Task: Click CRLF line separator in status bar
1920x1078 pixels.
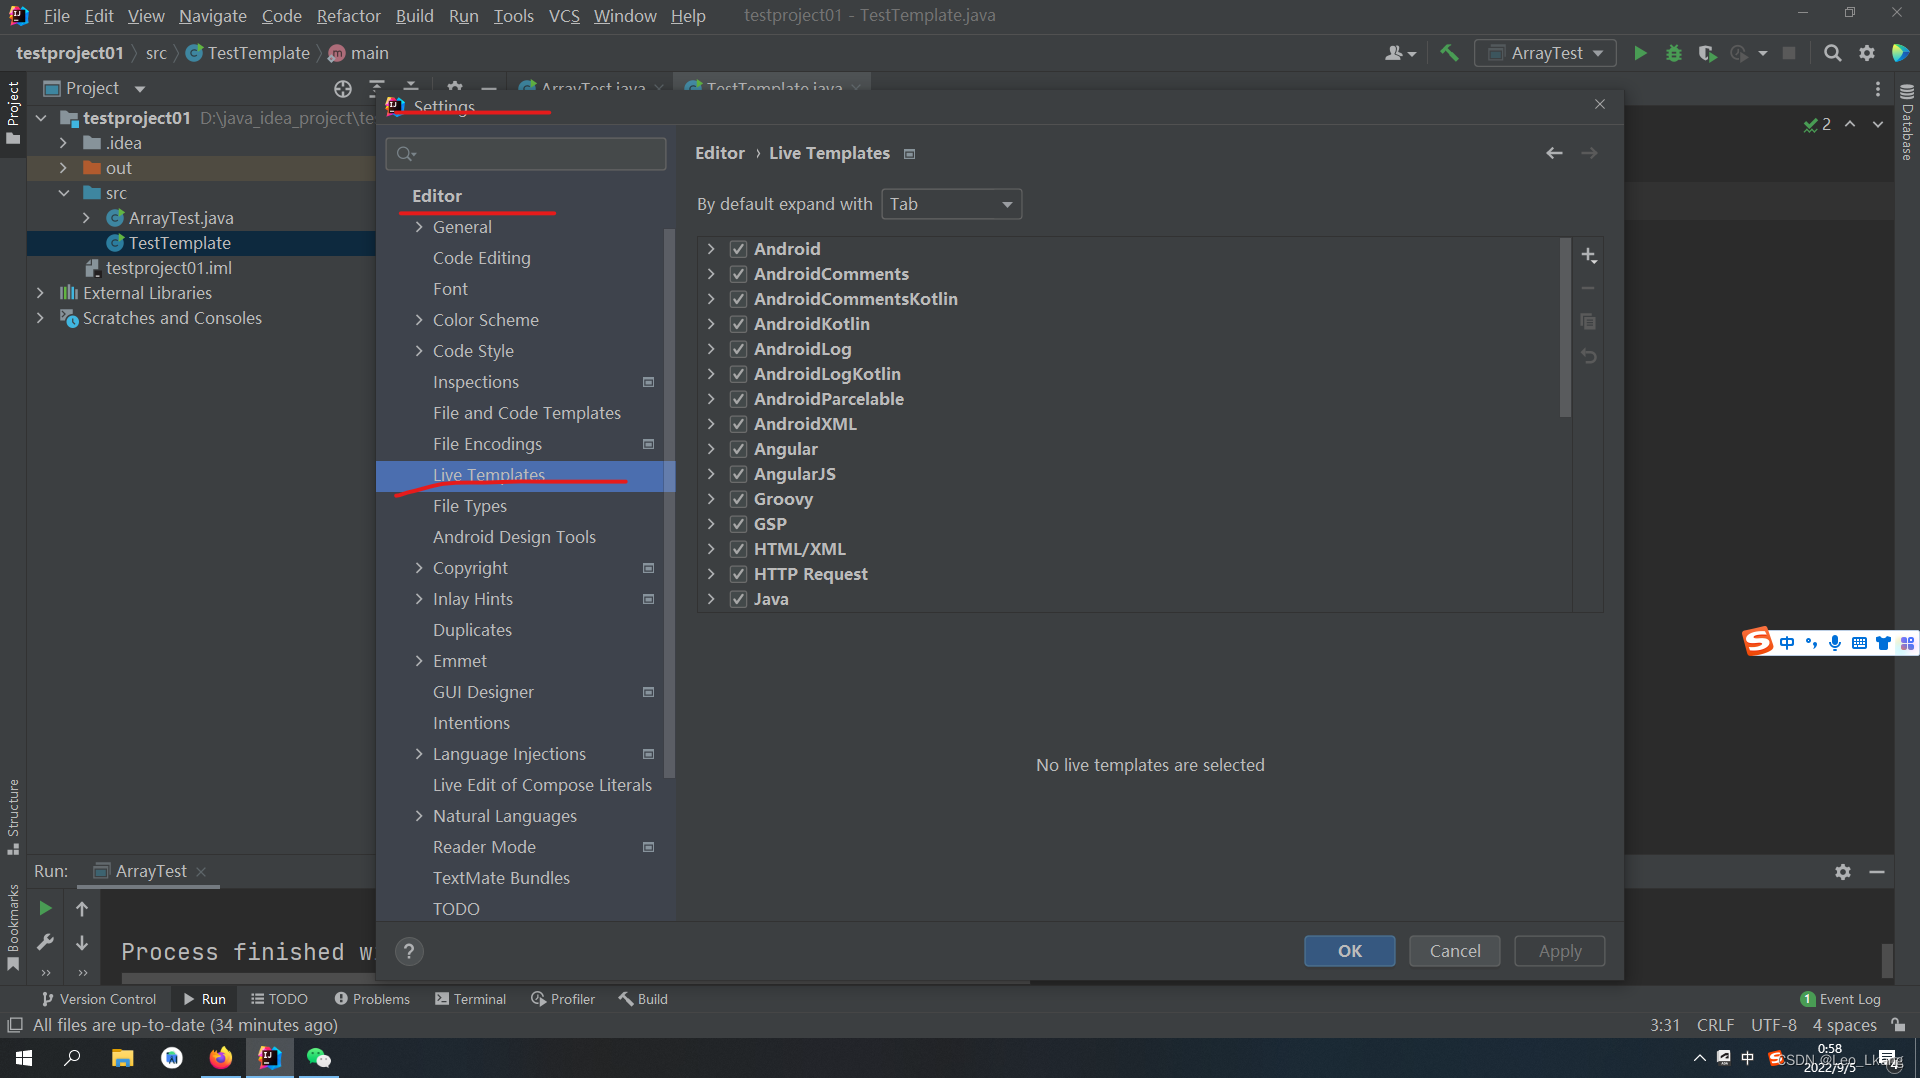Action: tap(1715, 1025)
